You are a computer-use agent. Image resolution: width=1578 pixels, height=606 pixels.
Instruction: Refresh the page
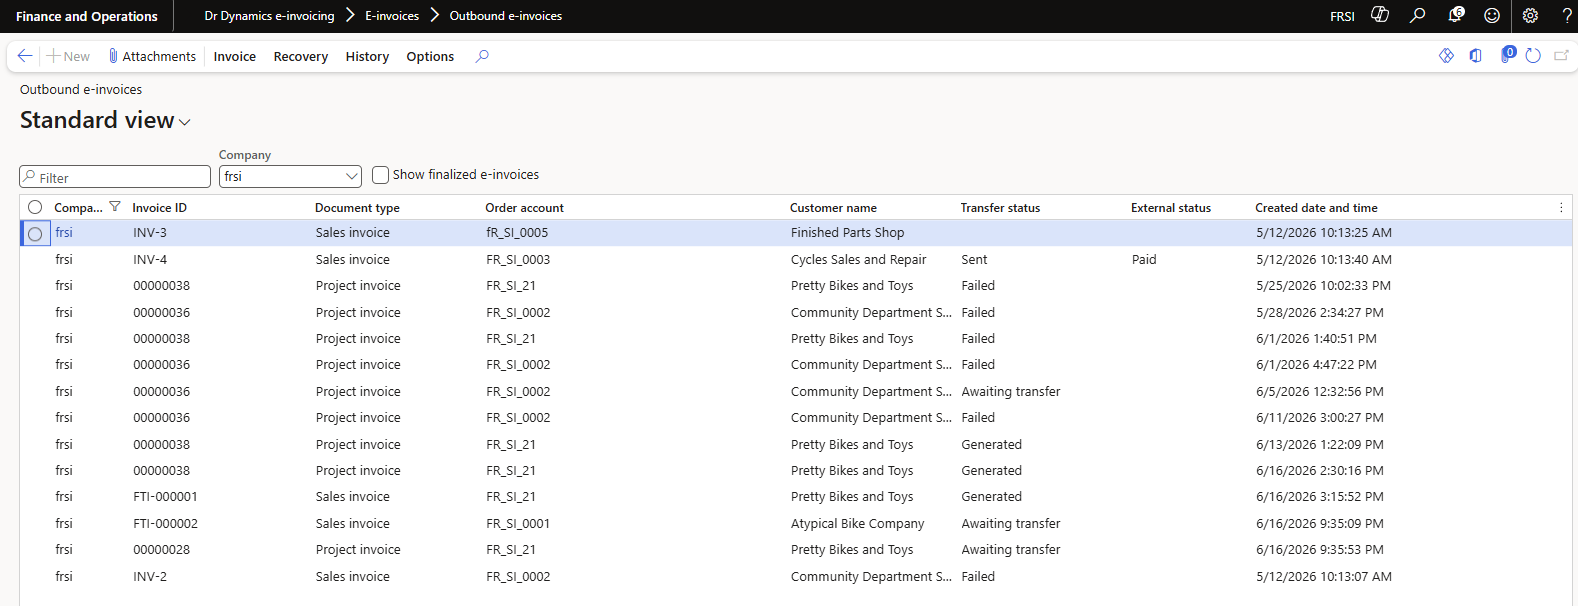(1533, 56)
